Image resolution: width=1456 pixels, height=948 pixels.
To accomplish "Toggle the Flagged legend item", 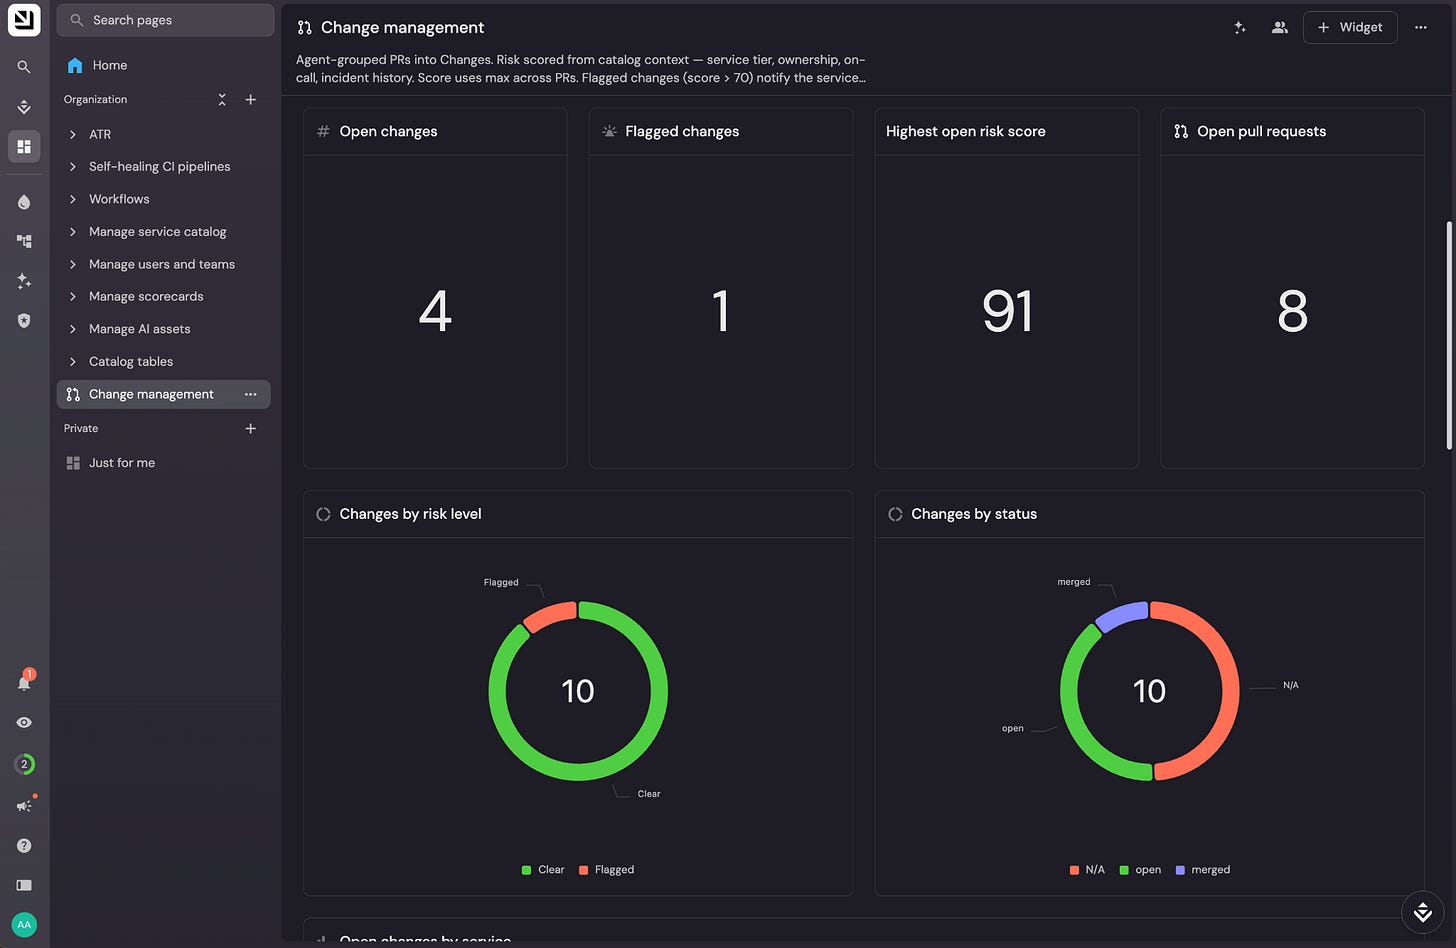I will pyautogui.click(x=606, y=870).
